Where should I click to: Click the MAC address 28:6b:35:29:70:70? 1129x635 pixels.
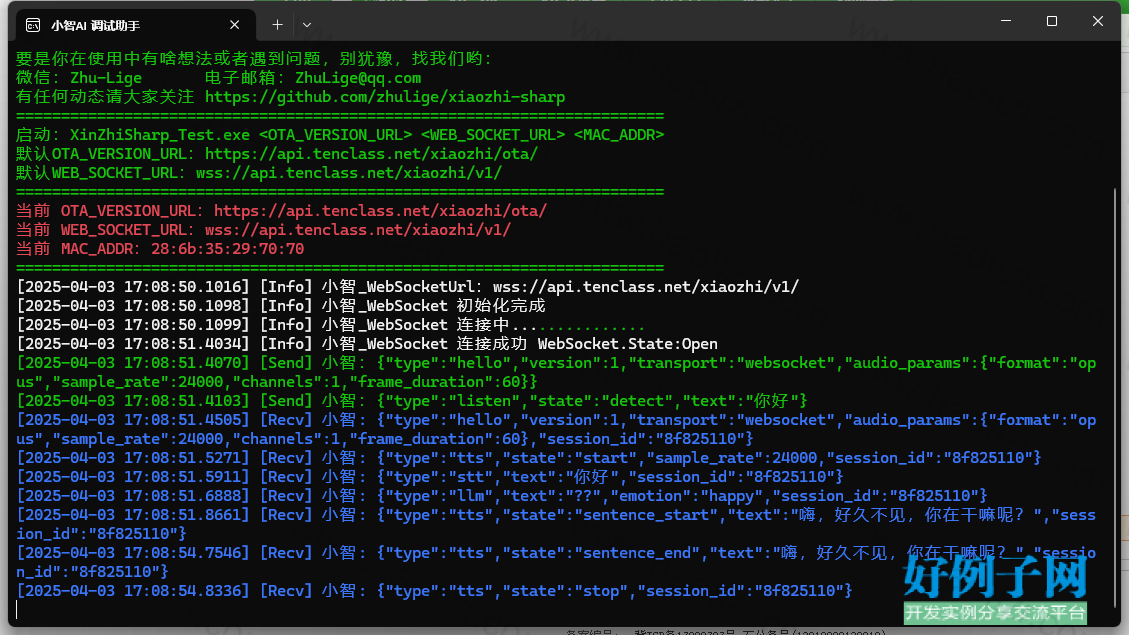(x=228, y=248)
